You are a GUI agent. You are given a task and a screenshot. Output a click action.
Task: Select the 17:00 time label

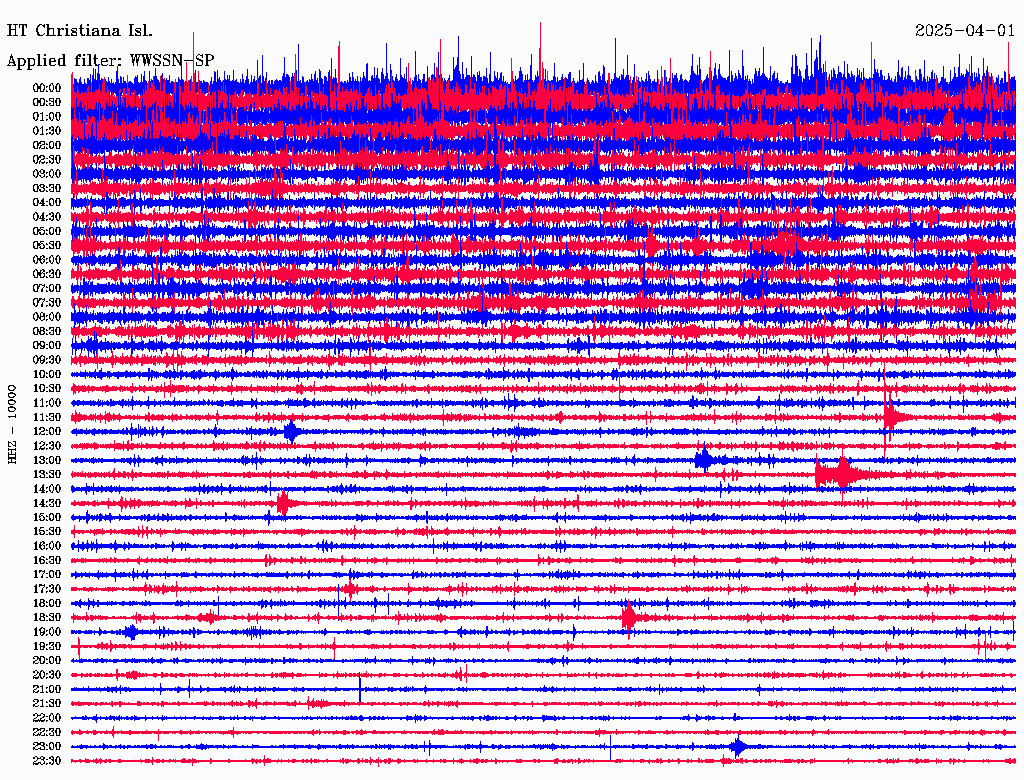(47, 575)
